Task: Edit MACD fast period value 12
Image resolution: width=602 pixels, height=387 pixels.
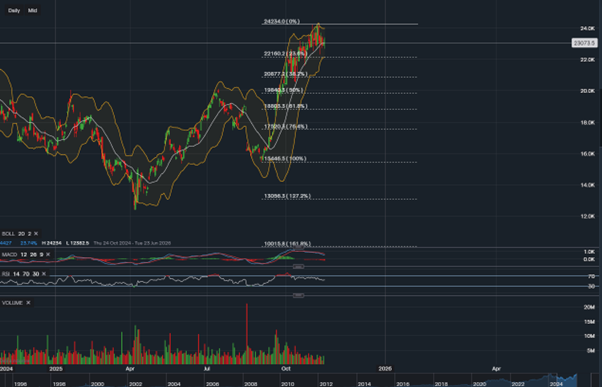Action: point(24,254)
